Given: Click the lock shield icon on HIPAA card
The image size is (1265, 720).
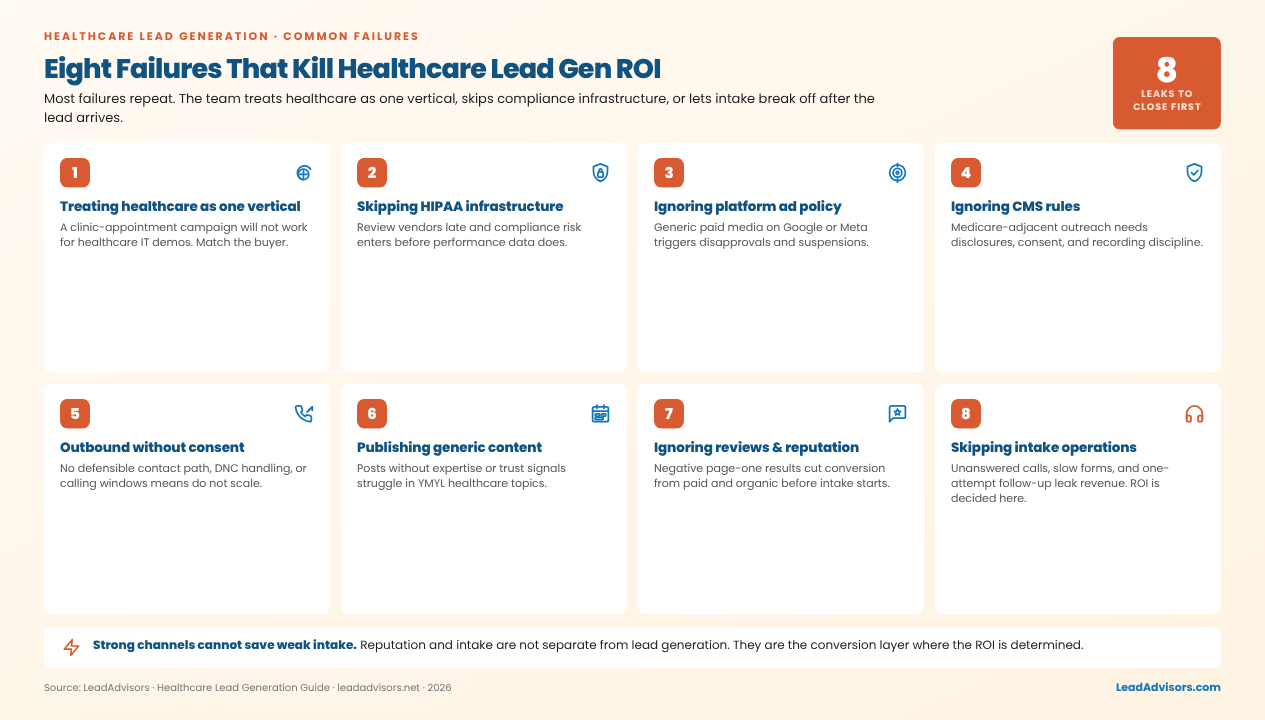Looking at the screenshot, I should (x=600, y=173).
